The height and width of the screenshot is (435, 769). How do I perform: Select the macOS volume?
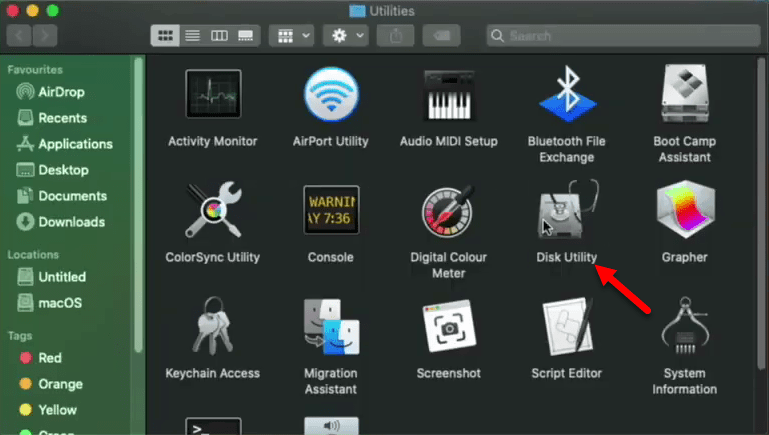pyautogui.click(x=49, y=303)
